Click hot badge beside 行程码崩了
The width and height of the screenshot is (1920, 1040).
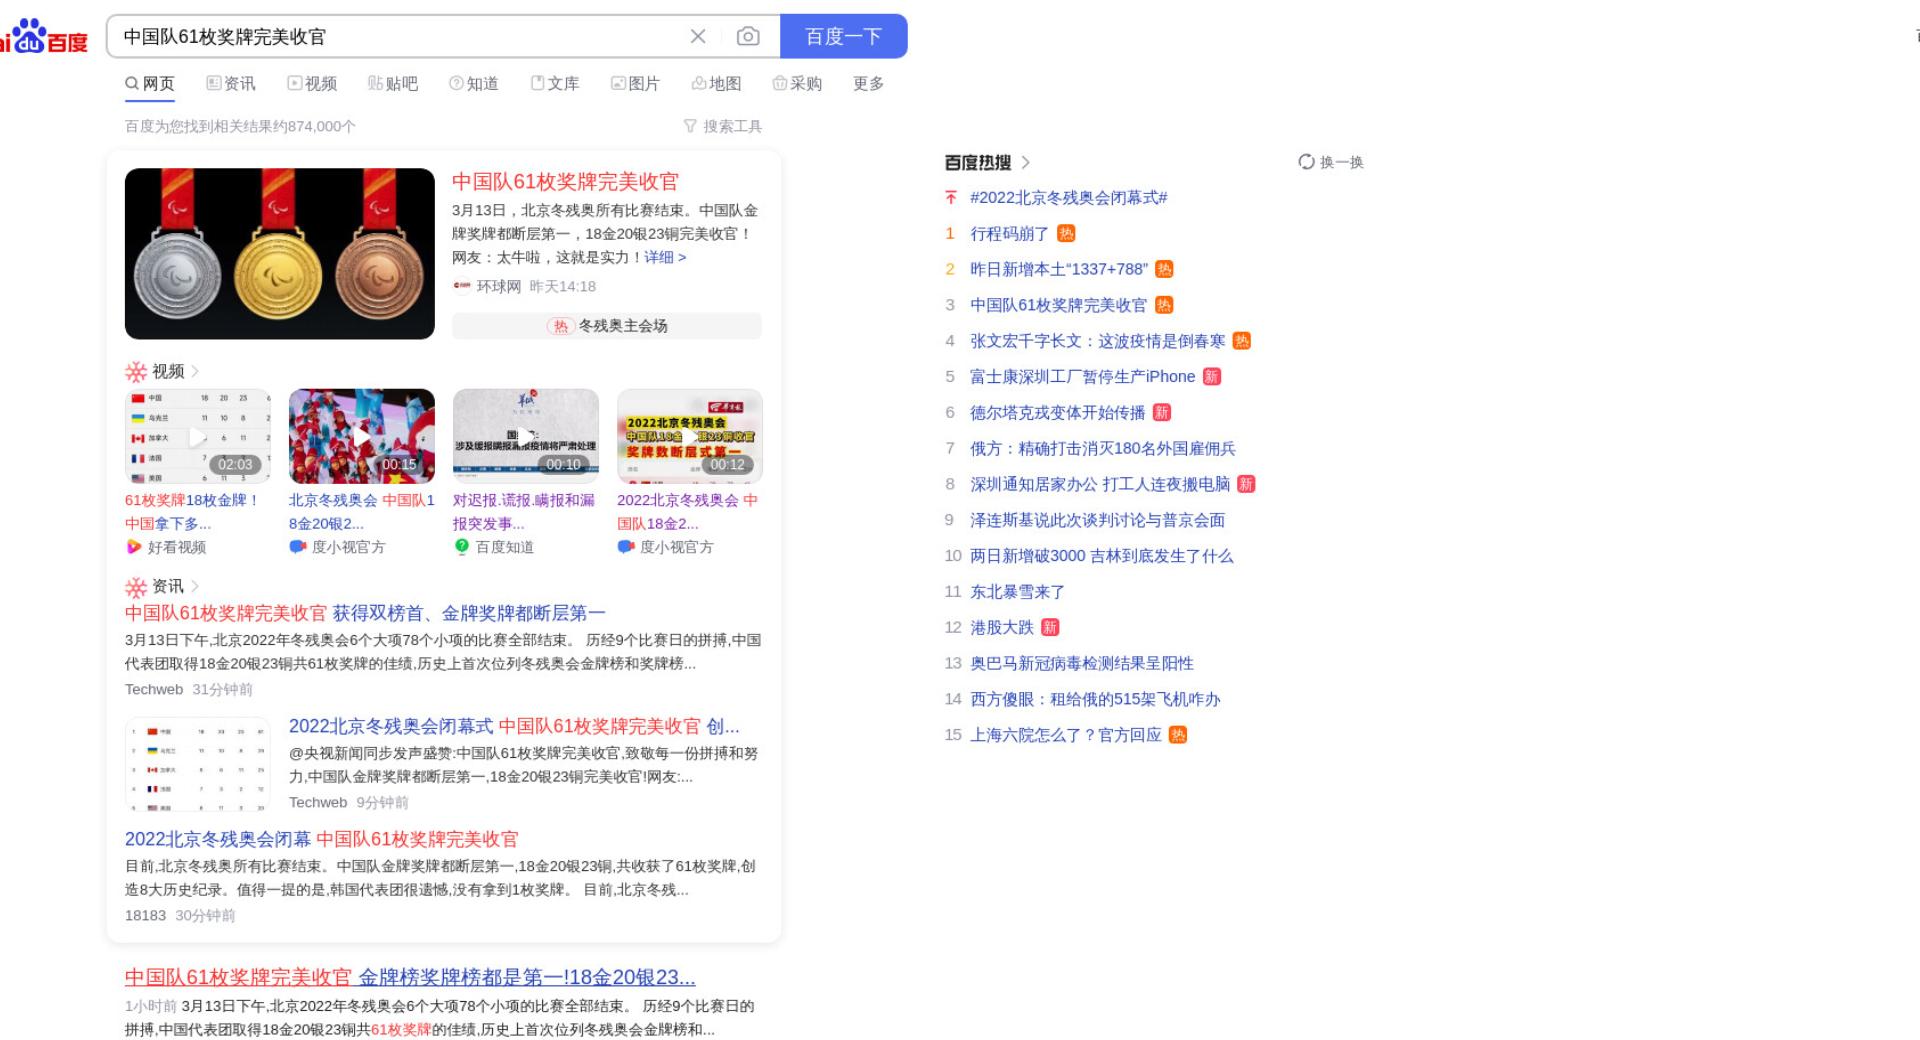[x=1066, y=234]
